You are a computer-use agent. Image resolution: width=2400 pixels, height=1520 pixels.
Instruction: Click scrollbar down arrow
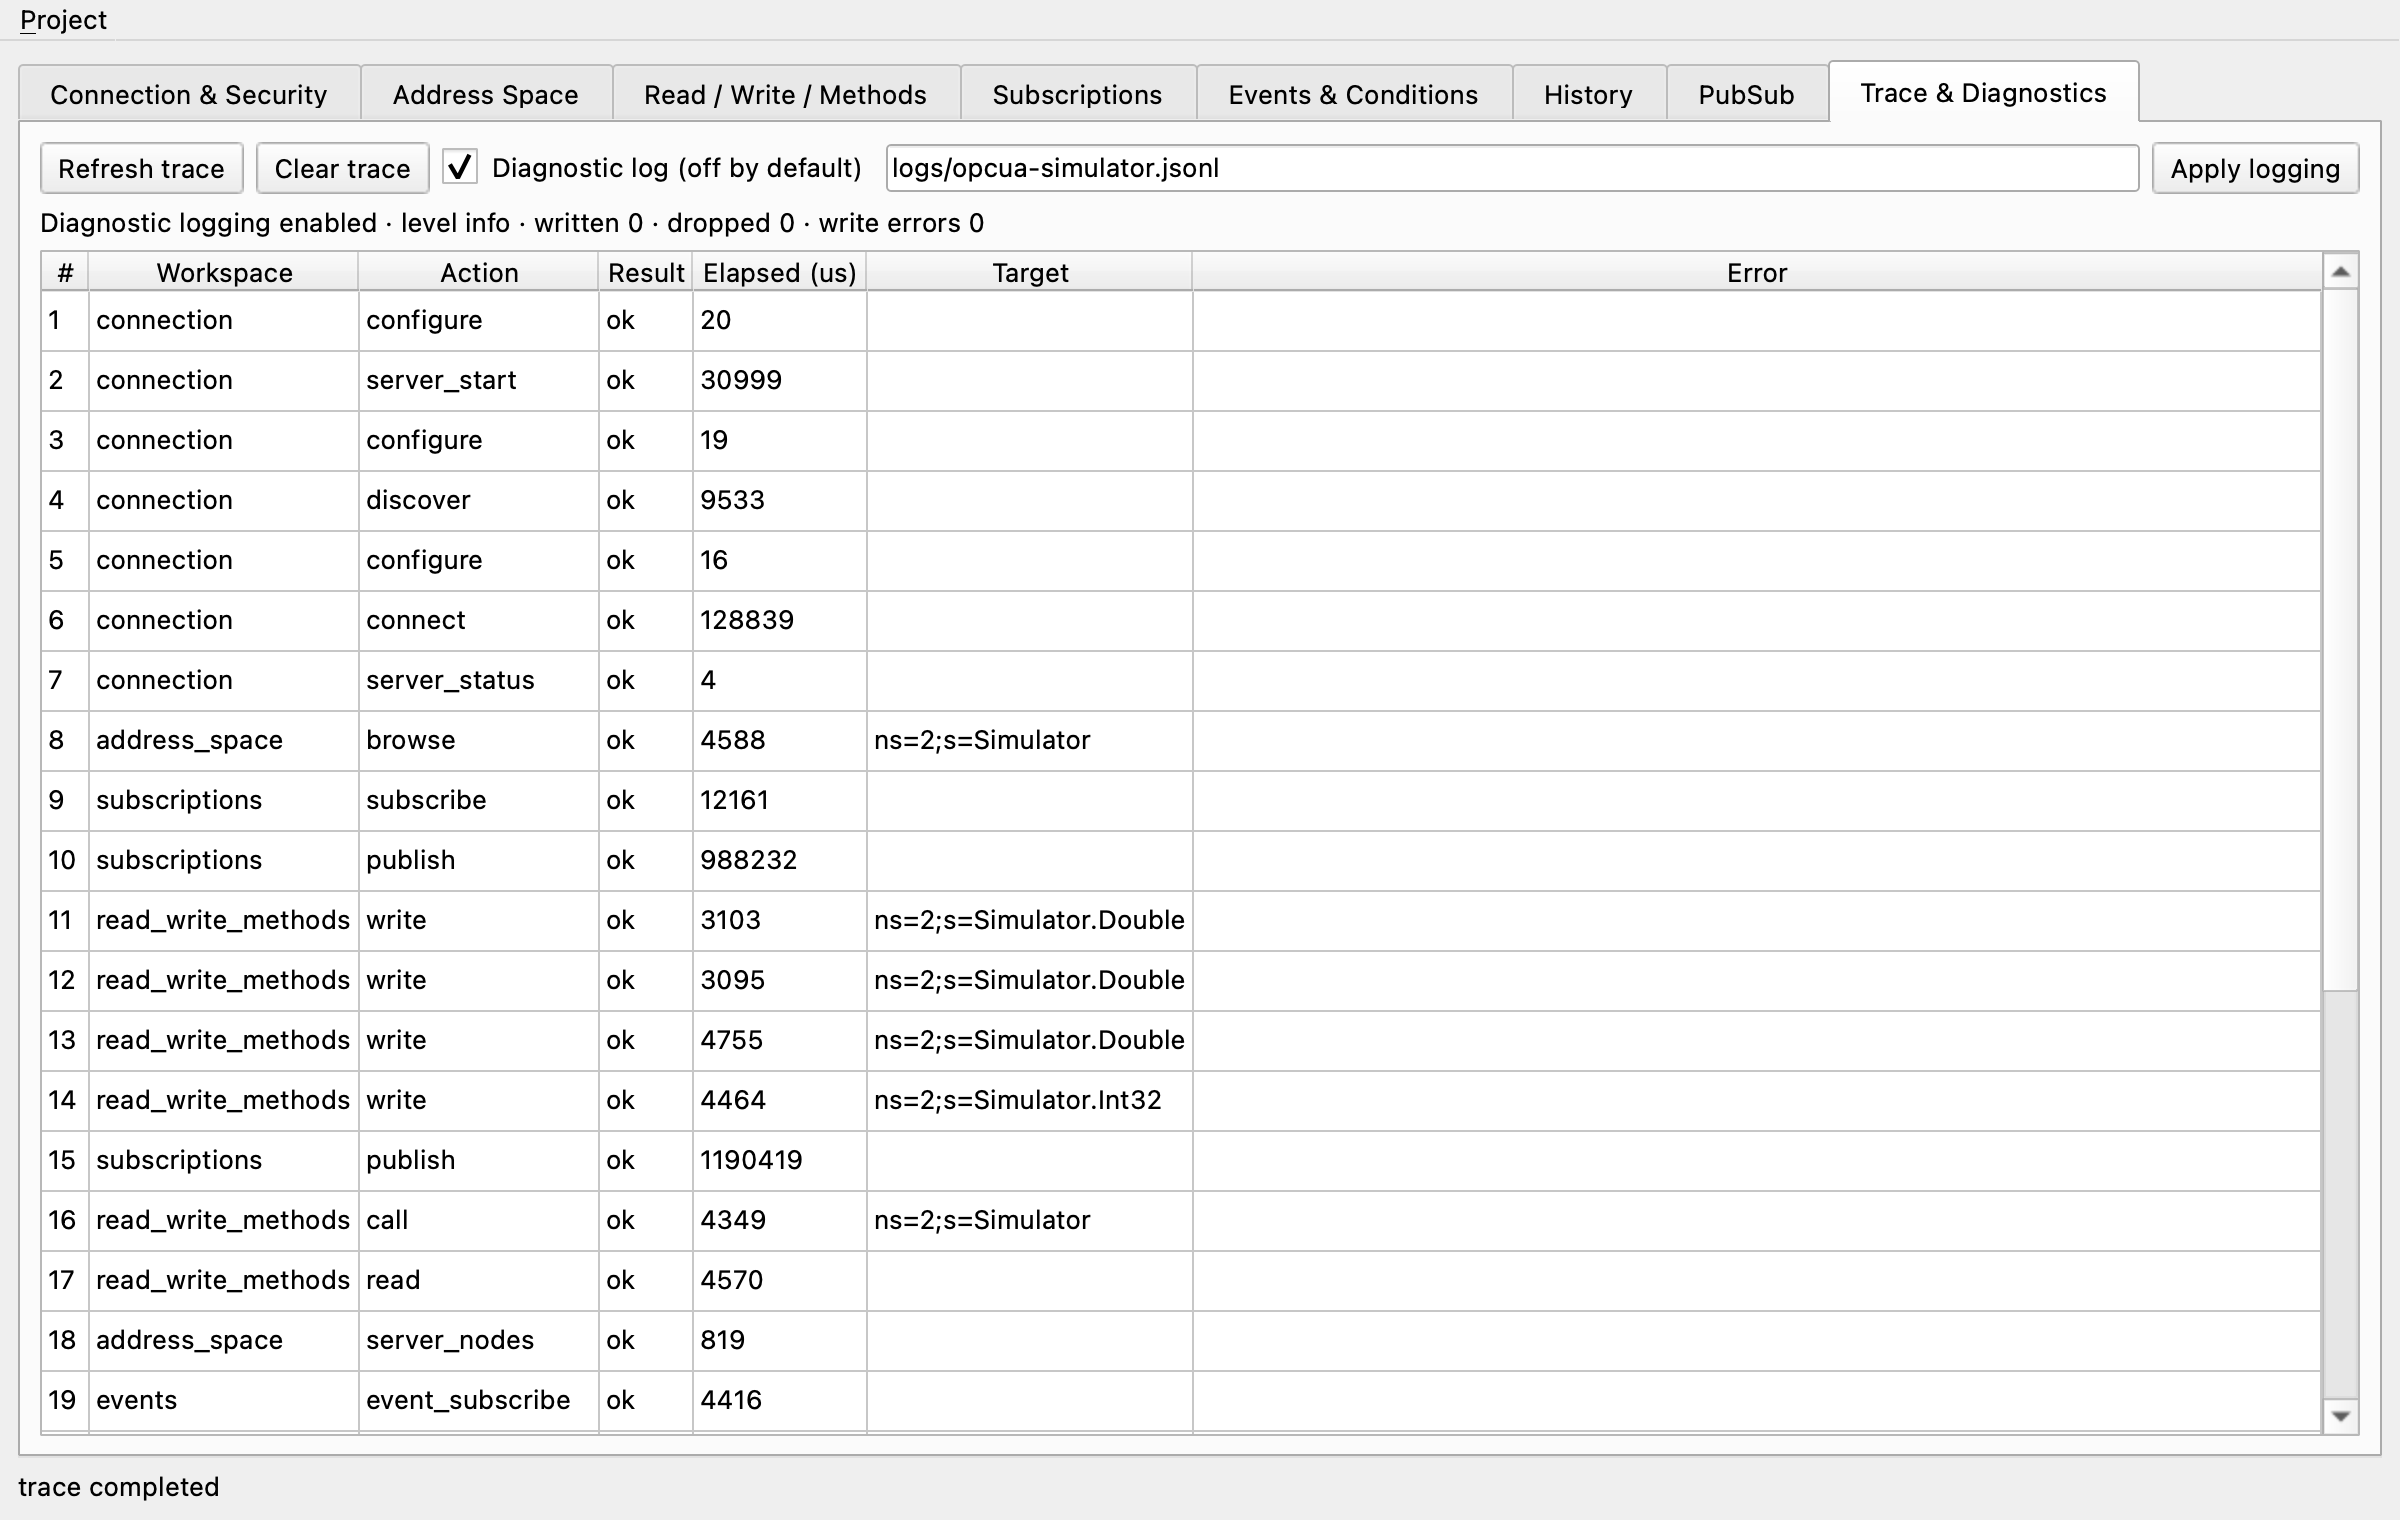point(2340,1416)
